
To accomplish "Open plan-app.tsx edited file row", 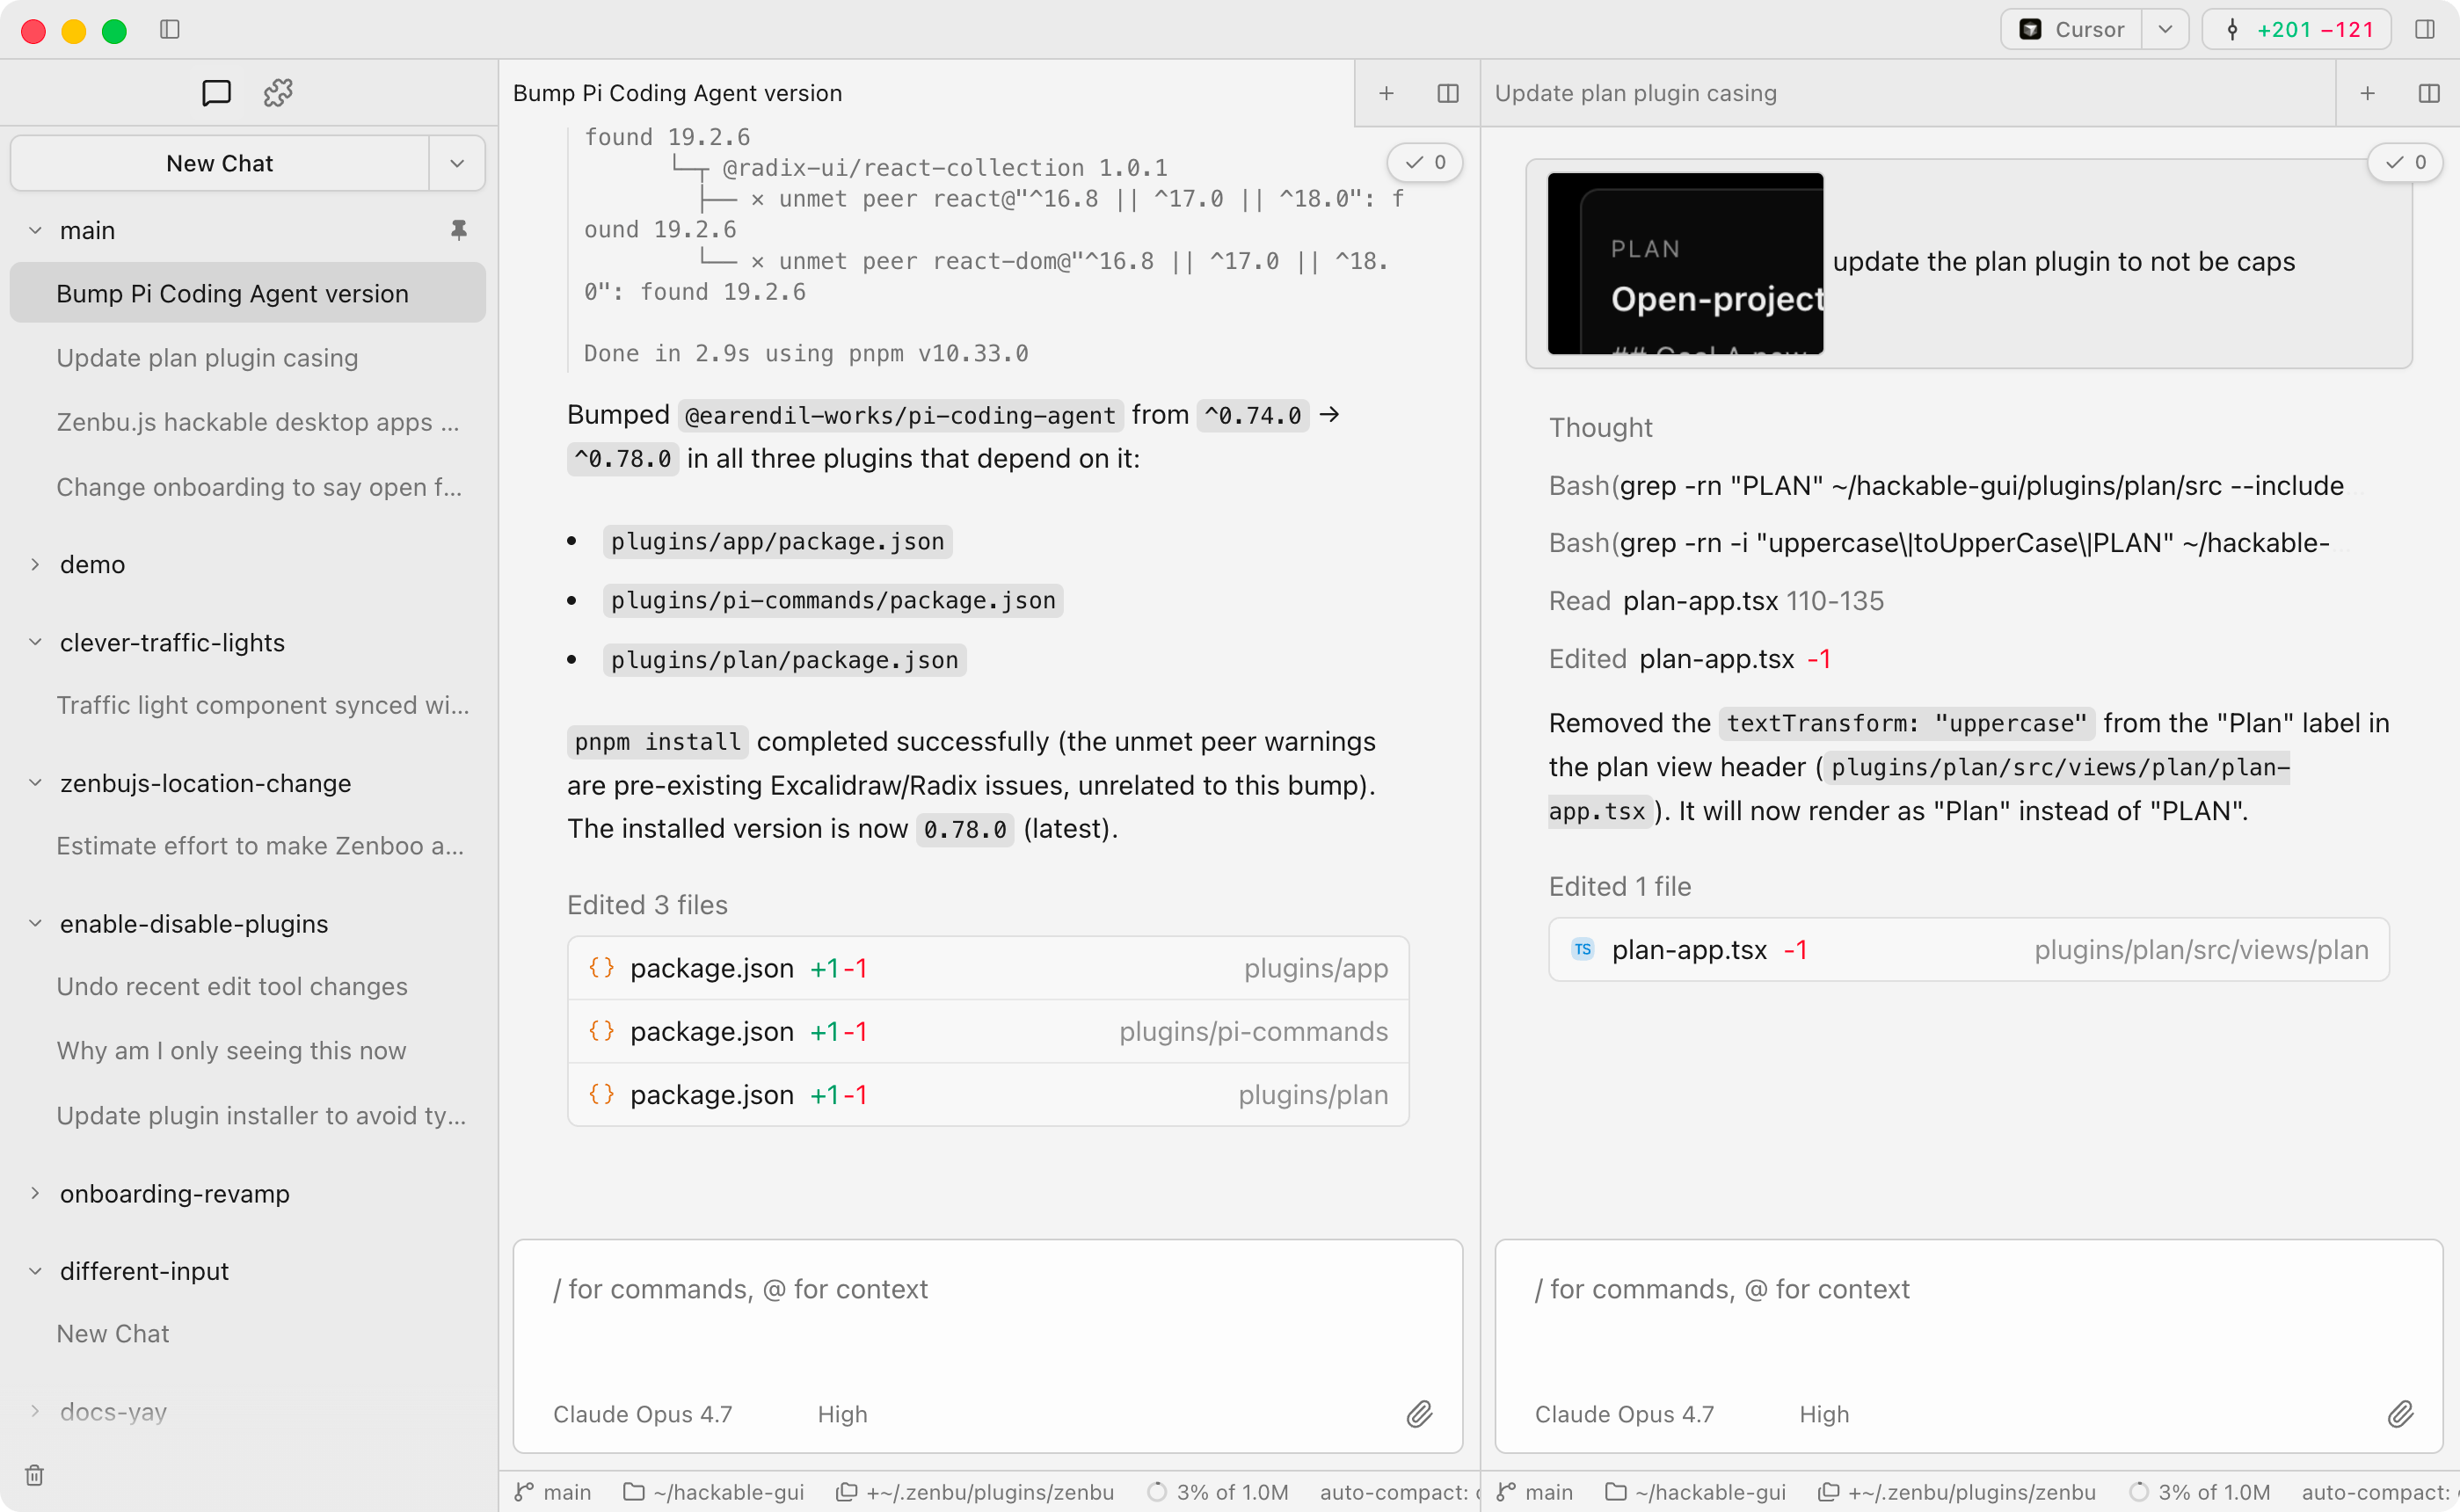I will (x=1969, y=950).
